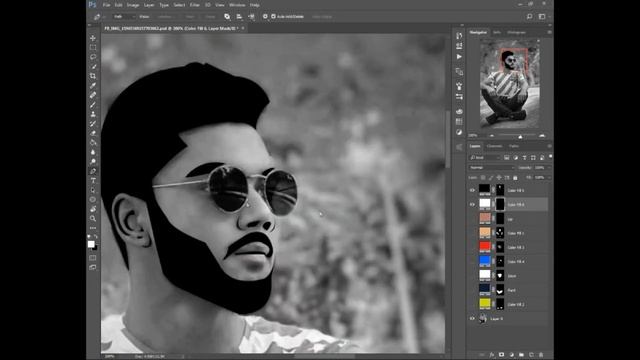The image size is (640, 360).
Task: Switch to the Paths tab
Action: (513, 146)
